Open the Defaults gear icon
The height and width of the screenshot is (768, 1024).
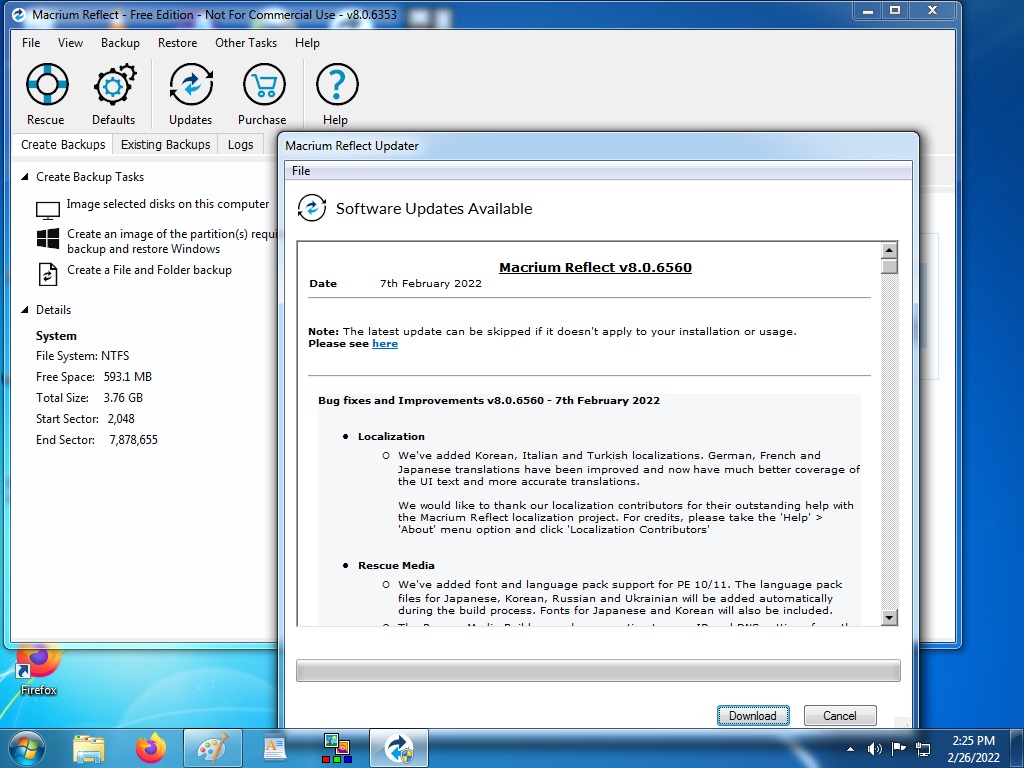click(x=114, y=84)
